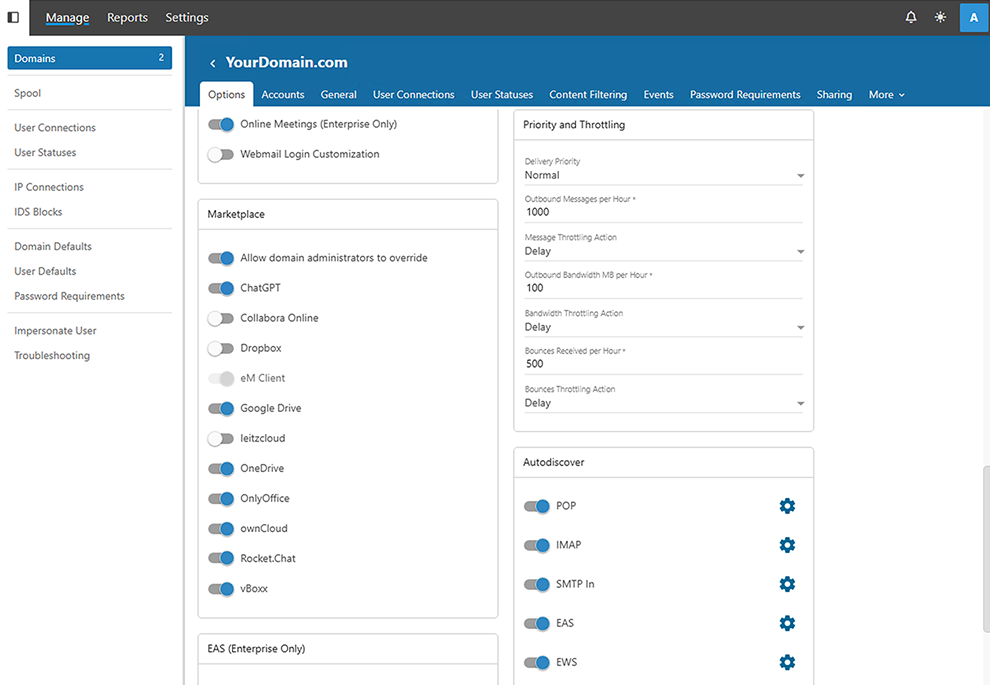Open the Reports menu
This screenshot has width=990, height=685.
[127, 17]
